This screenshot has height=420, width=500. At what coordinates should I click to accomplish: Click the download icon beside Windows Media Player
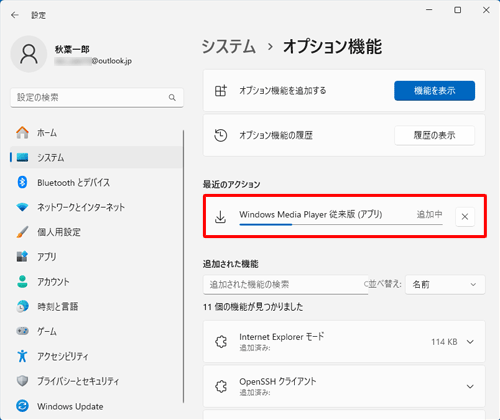pyautogui.click(x=220, y=217)
